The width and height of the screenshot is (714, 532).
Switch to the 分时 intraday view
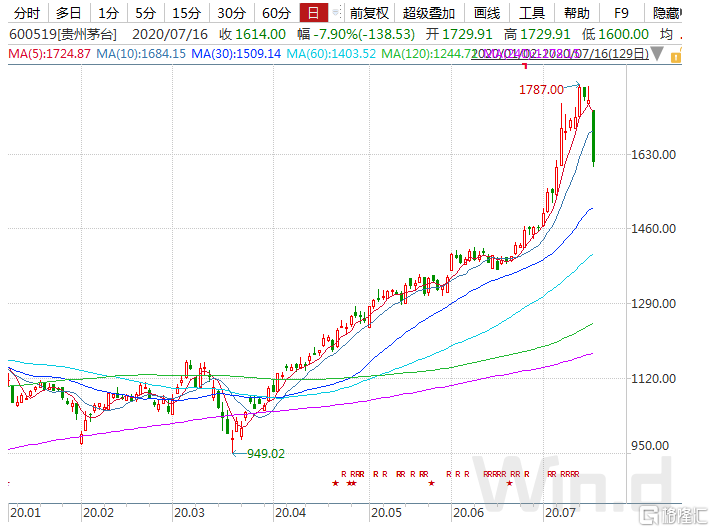point(27,13)
